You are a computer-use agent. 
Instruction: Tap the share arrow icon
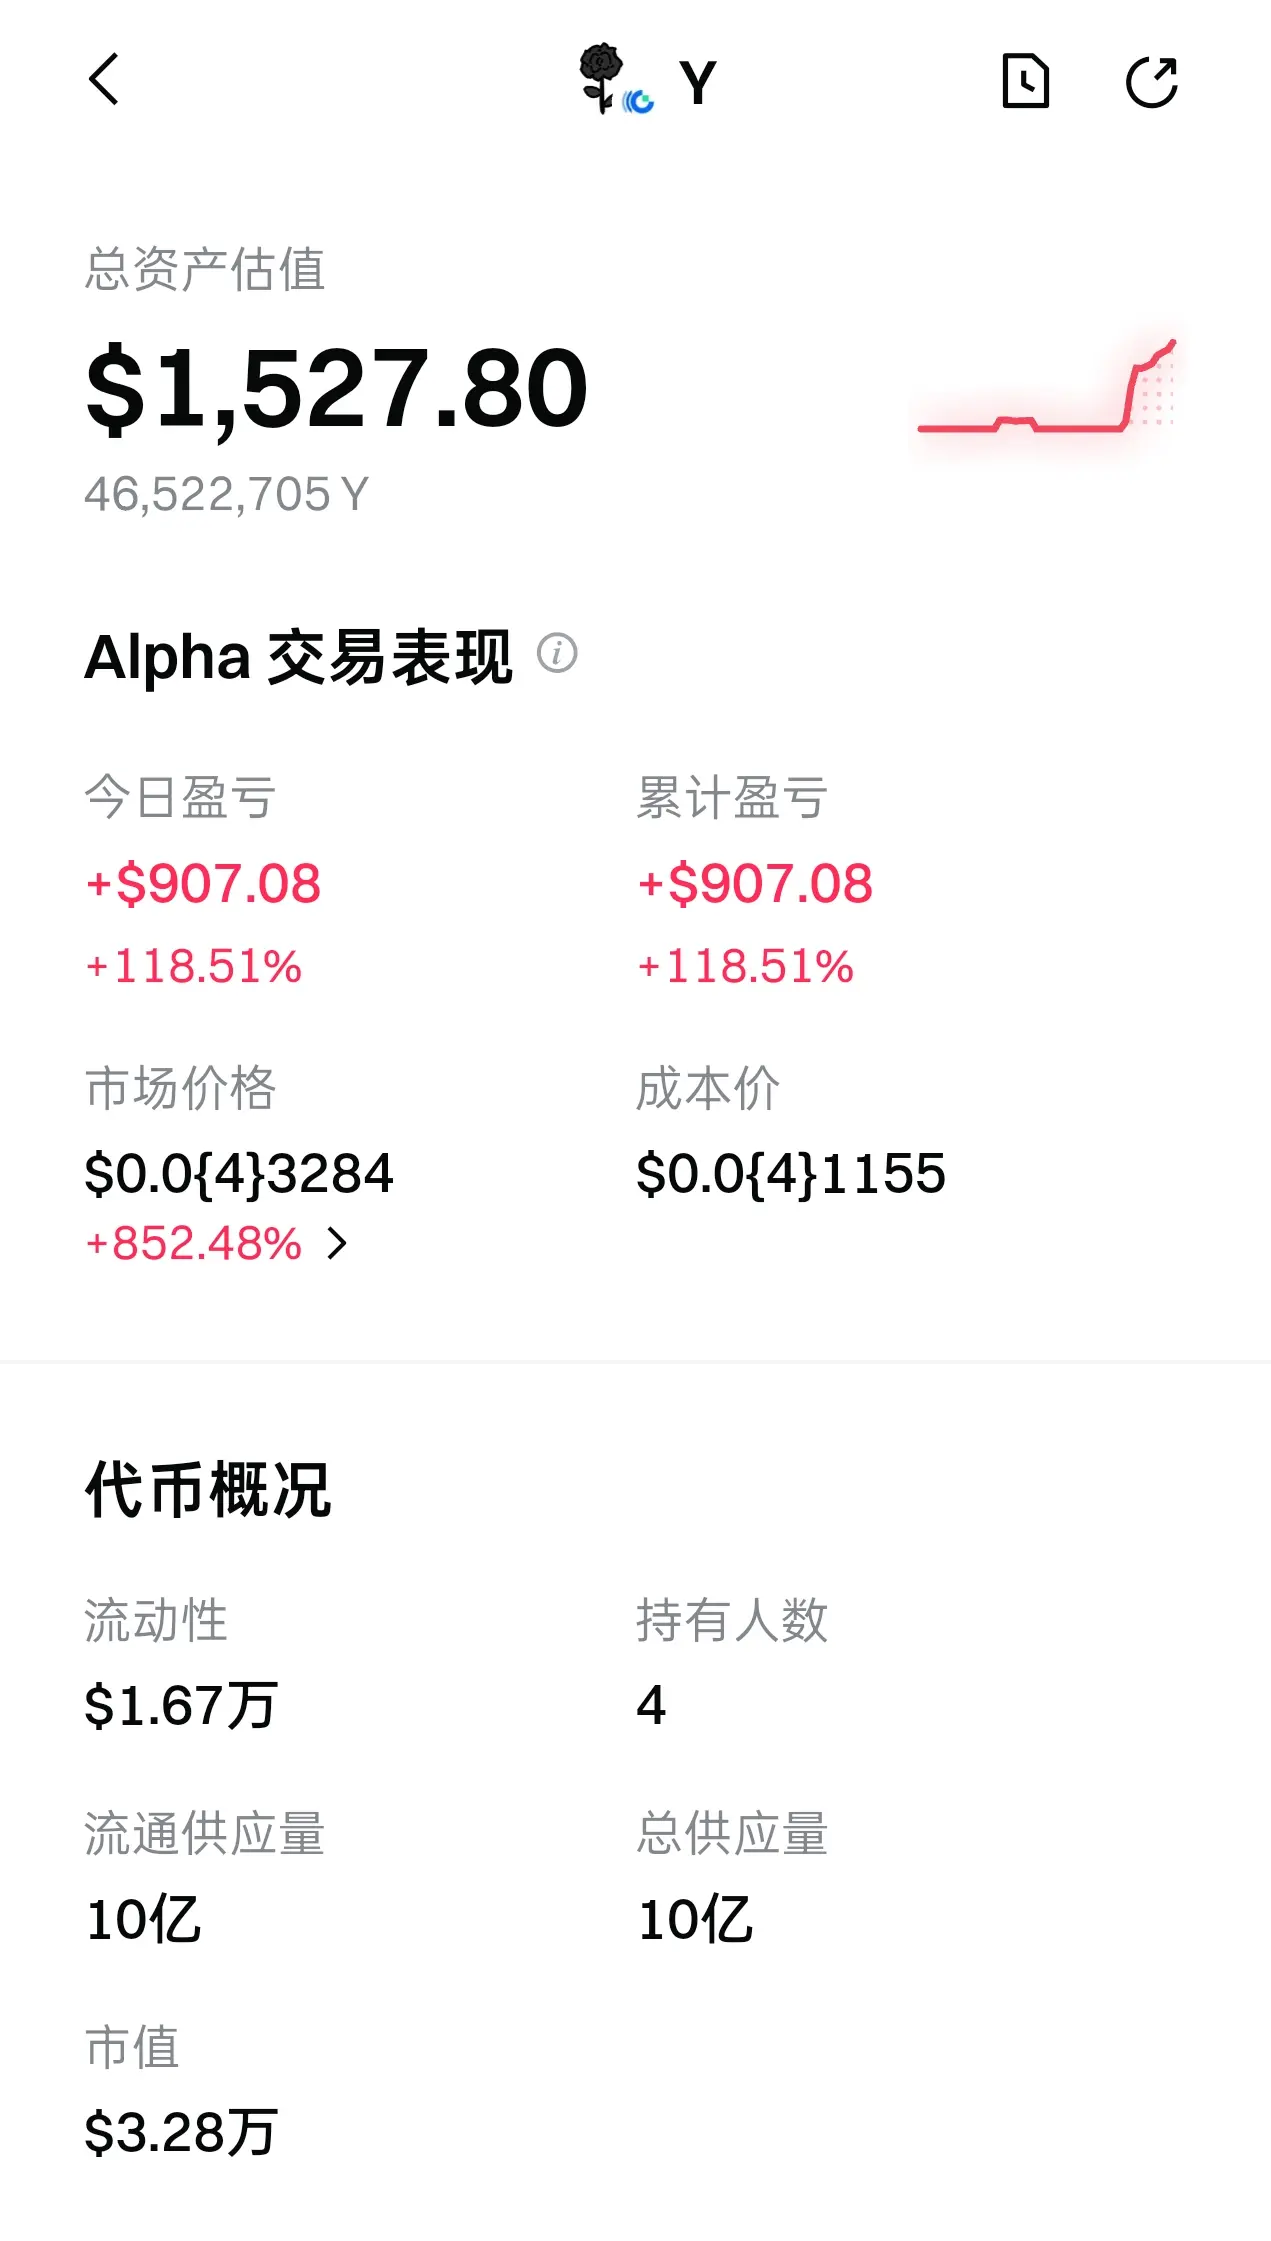pyautogui.click(x=1152, y=81)
